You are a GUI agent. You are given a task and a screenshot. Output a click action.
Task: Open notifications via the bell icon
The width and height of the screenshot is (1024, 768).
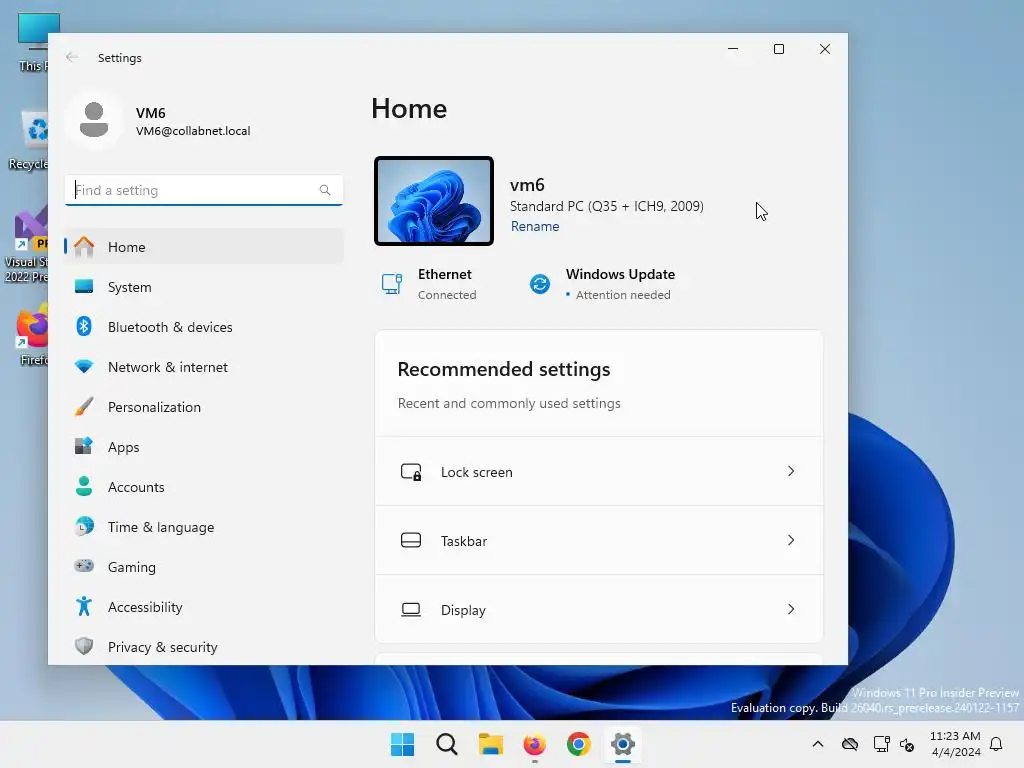[x=997, y=744]
